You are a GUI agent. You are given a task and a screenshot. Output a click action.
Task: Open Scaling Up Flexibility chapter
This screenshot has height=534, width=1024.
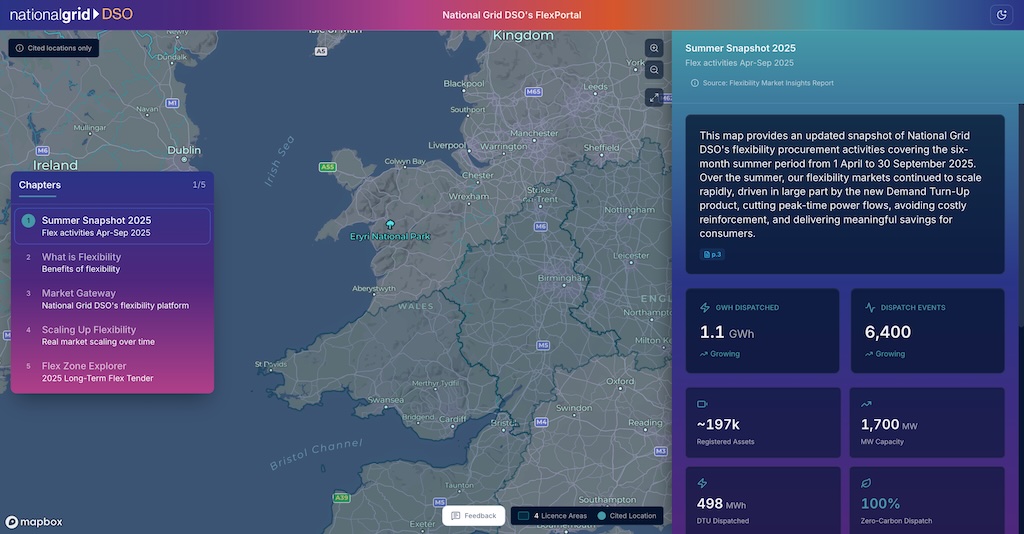(98, 335)
